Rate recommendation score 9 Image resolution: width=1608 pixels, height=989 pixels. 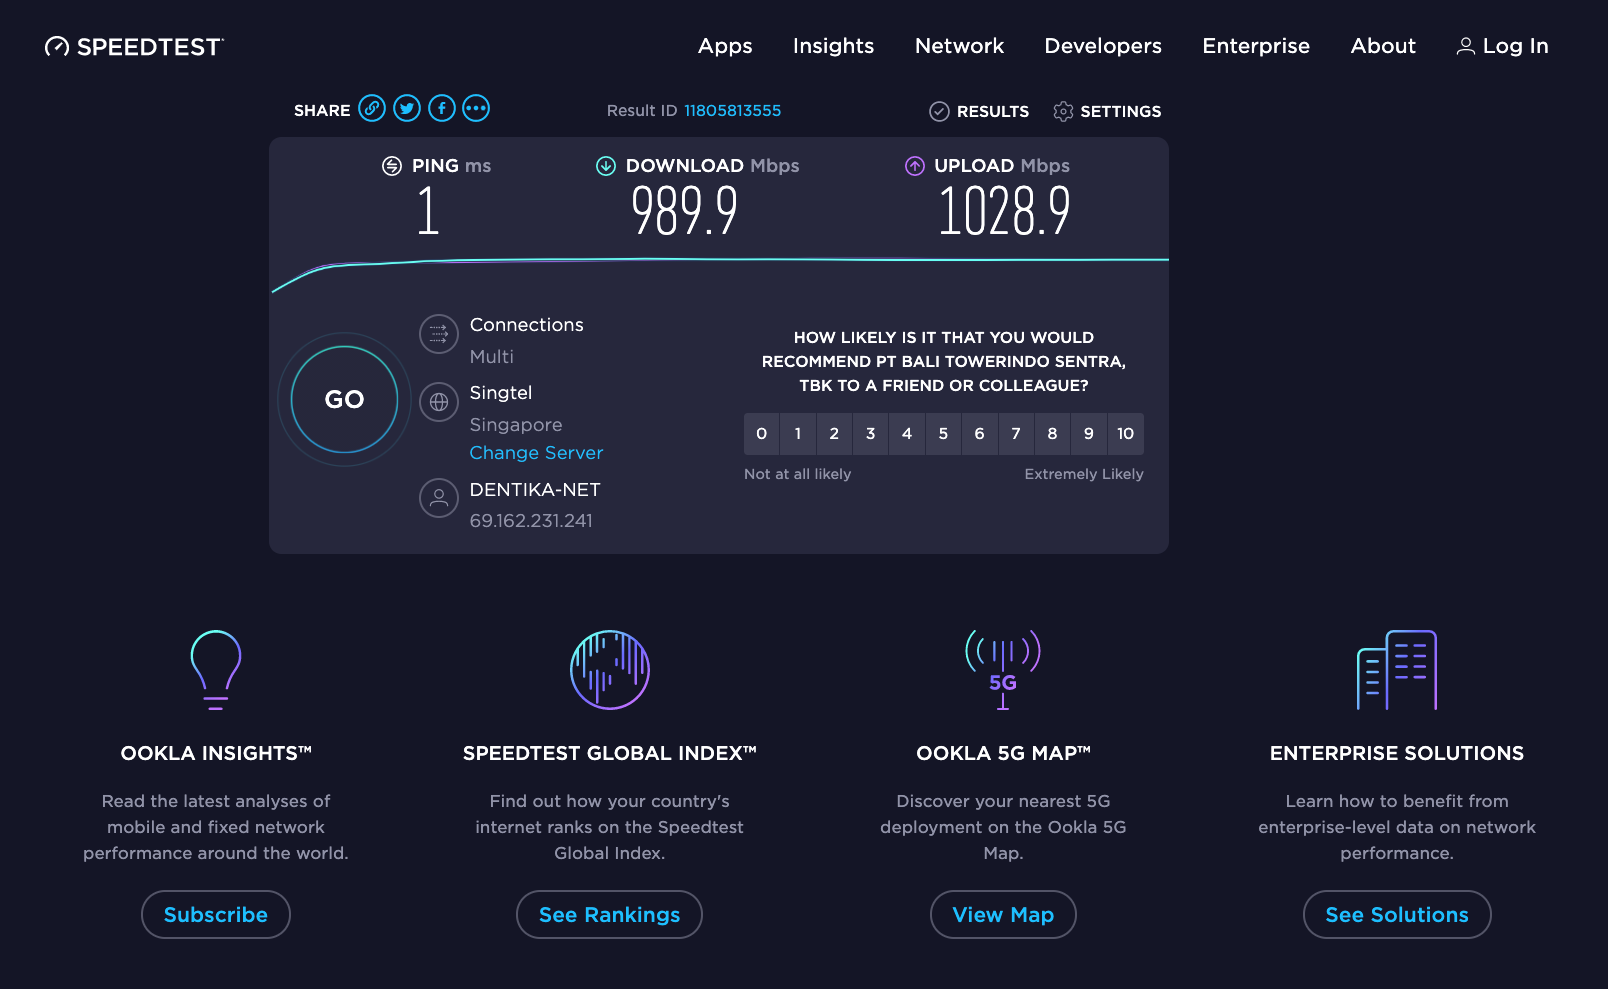pyautogui.click(x=1089, y=434)
